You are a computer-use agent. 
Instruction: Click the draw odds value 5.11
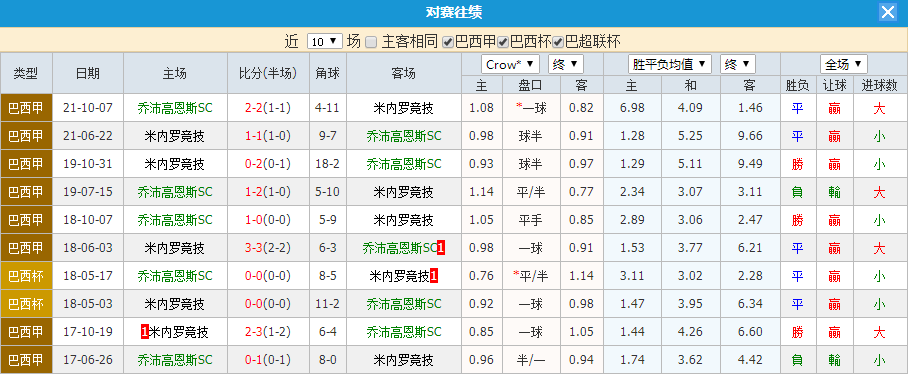tap(690, 164)
